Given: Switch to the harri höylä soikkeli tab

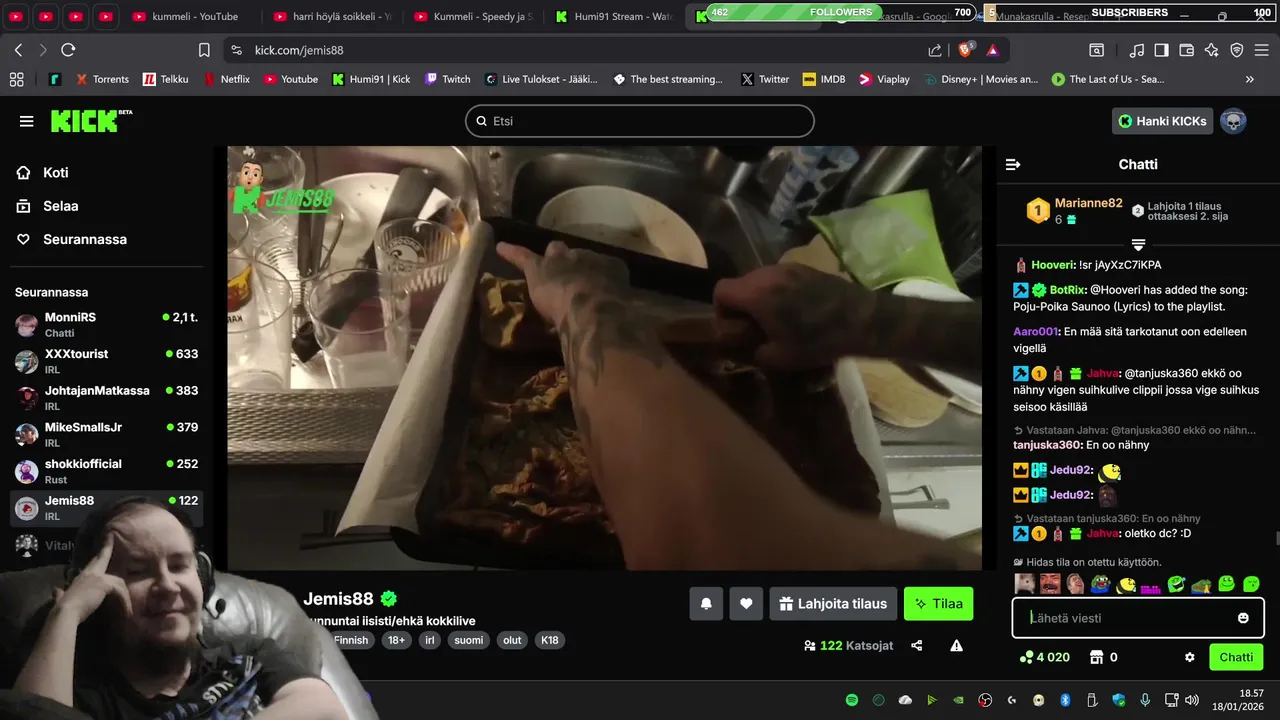Looking at the screenshot, I should click(x=333, y=16).
